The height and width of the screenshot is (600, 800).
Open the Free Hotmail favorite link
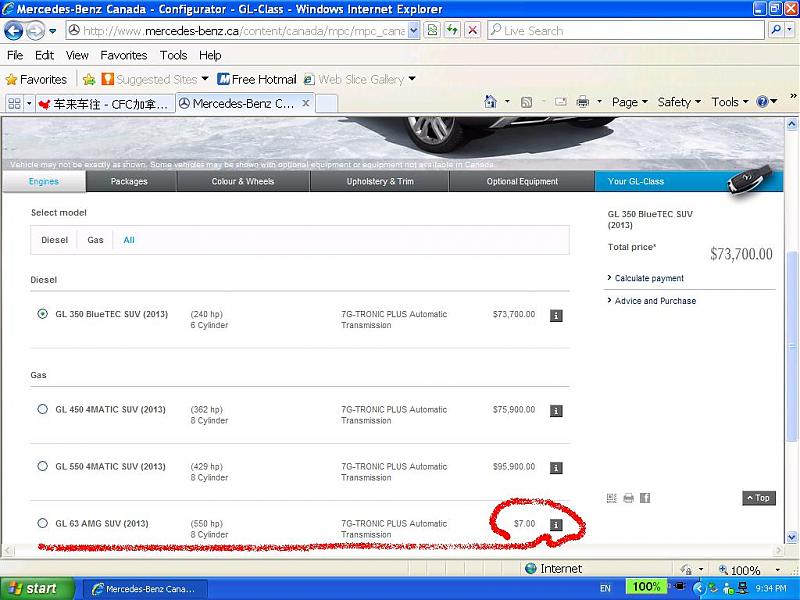coord(257,80)
